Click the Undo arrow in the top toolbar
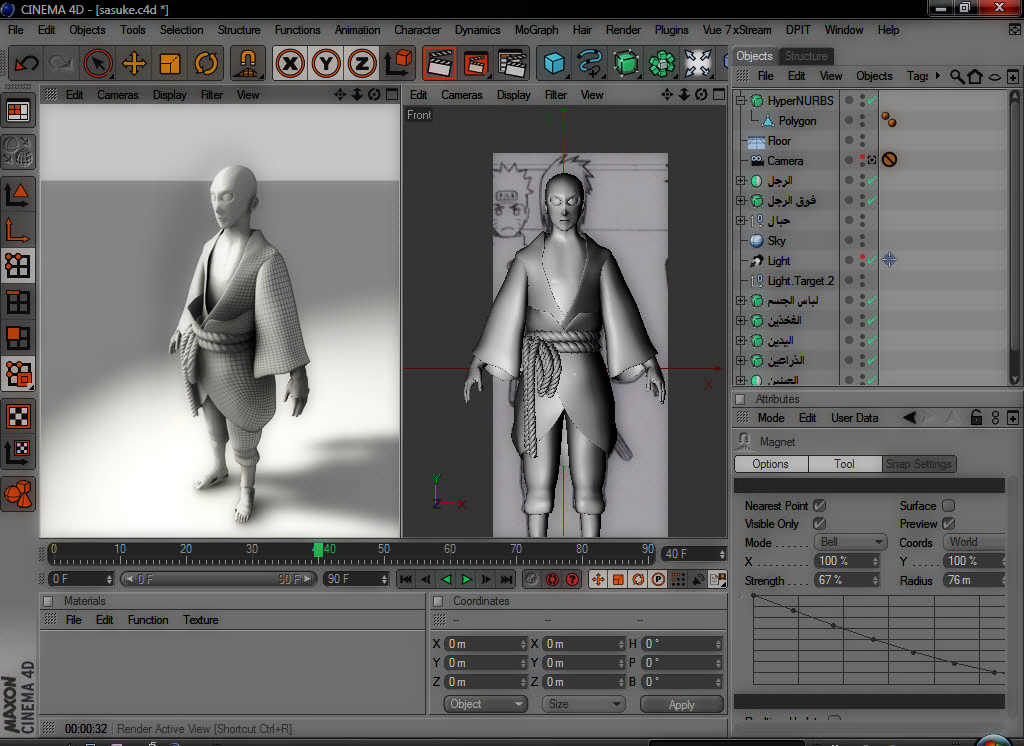 [x=26, y=63]
